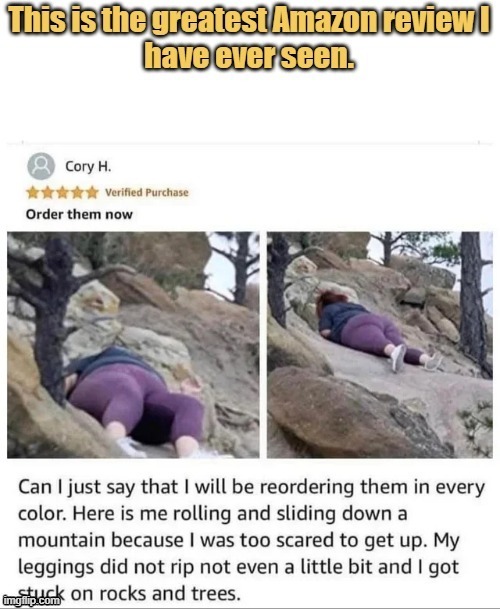Click the gray reviewer avatar icon
The image size is (500, 609).
[x=41, y=166]
